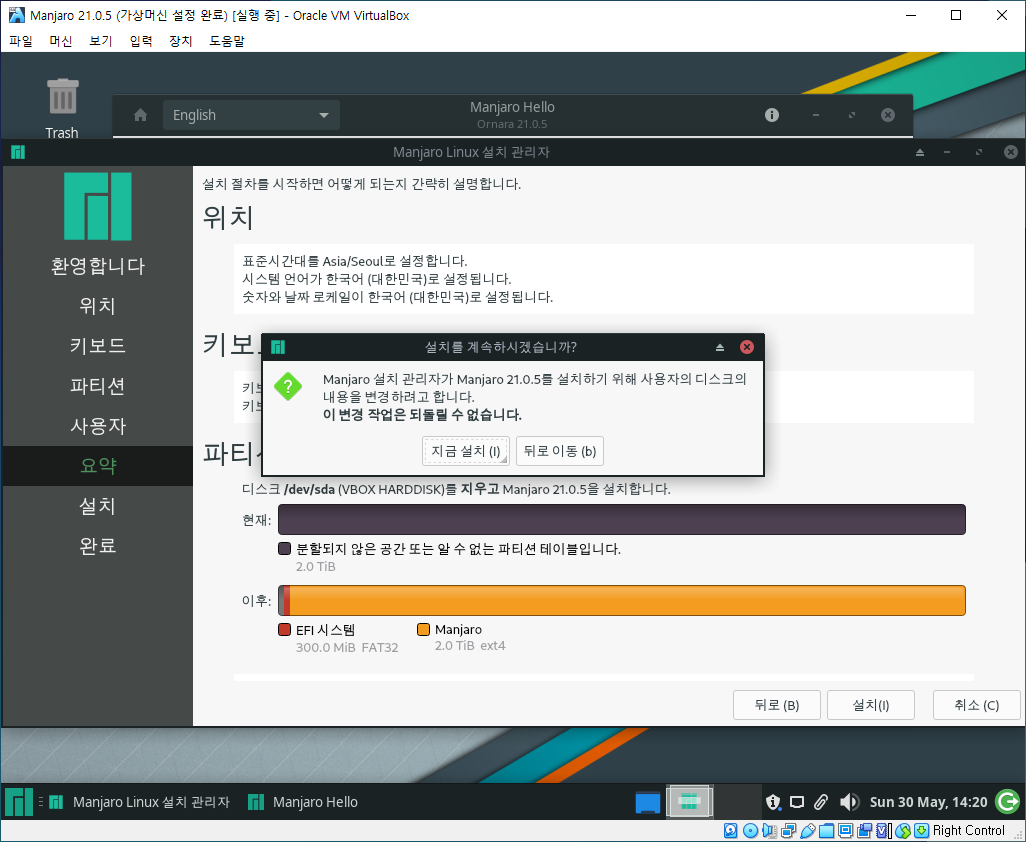The width and height of the screenshot is (1026, 842).
Task: Click the VirtualBox mouse integration status icon
Action: [x=903, y=831]
